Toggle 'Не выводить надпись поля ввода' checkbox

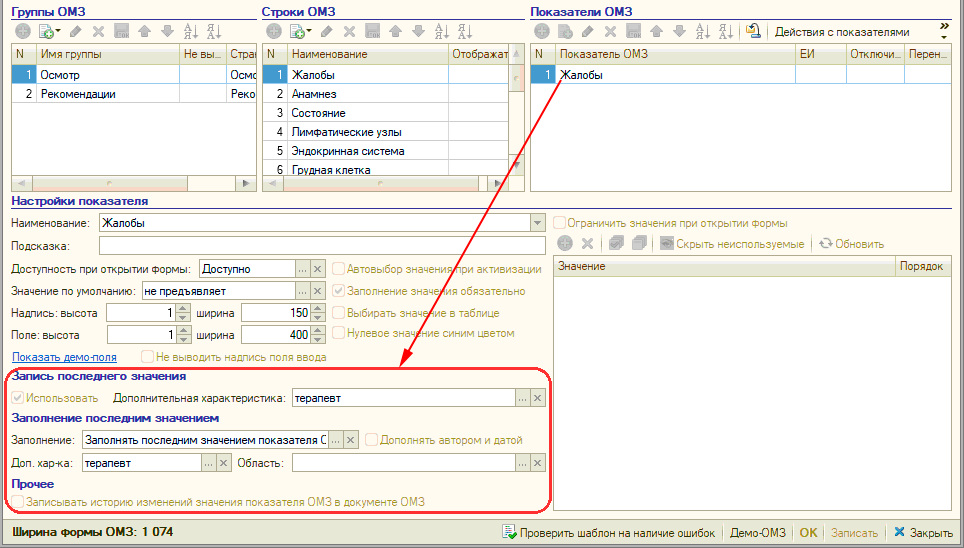pos(148,357)
